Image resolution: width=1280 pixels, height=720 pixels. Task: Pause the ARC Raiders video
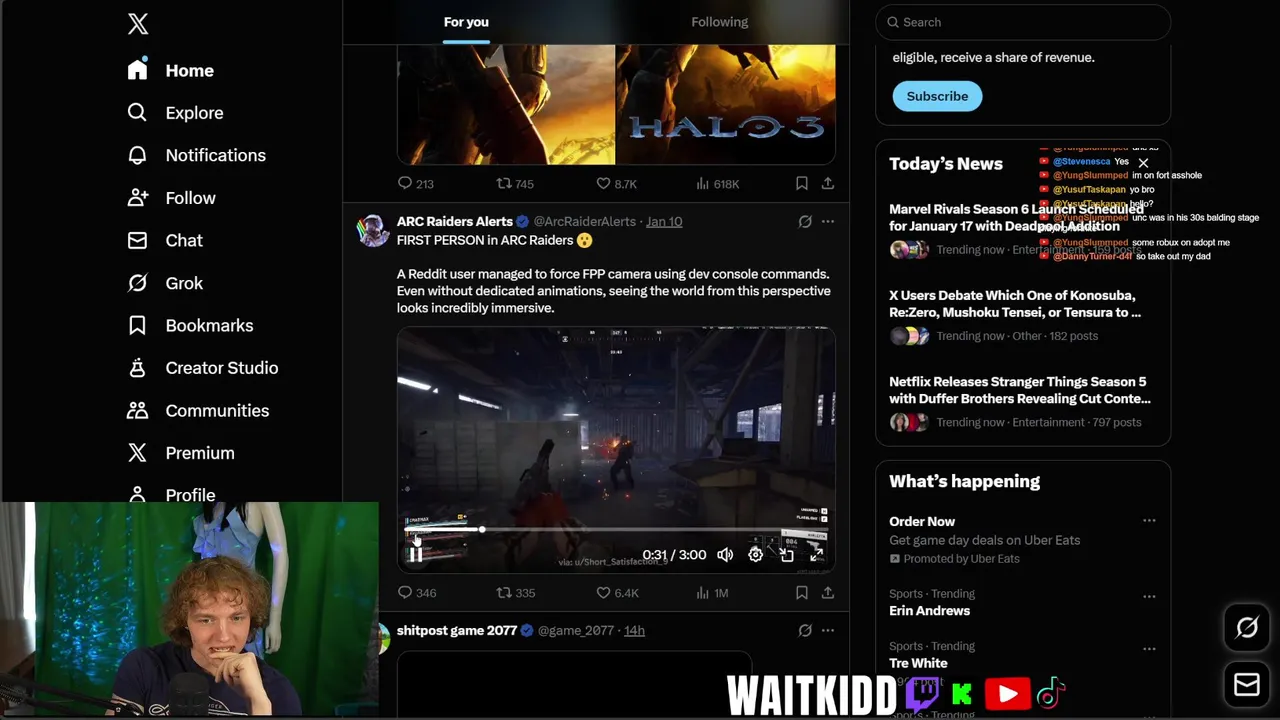[415, 555]
